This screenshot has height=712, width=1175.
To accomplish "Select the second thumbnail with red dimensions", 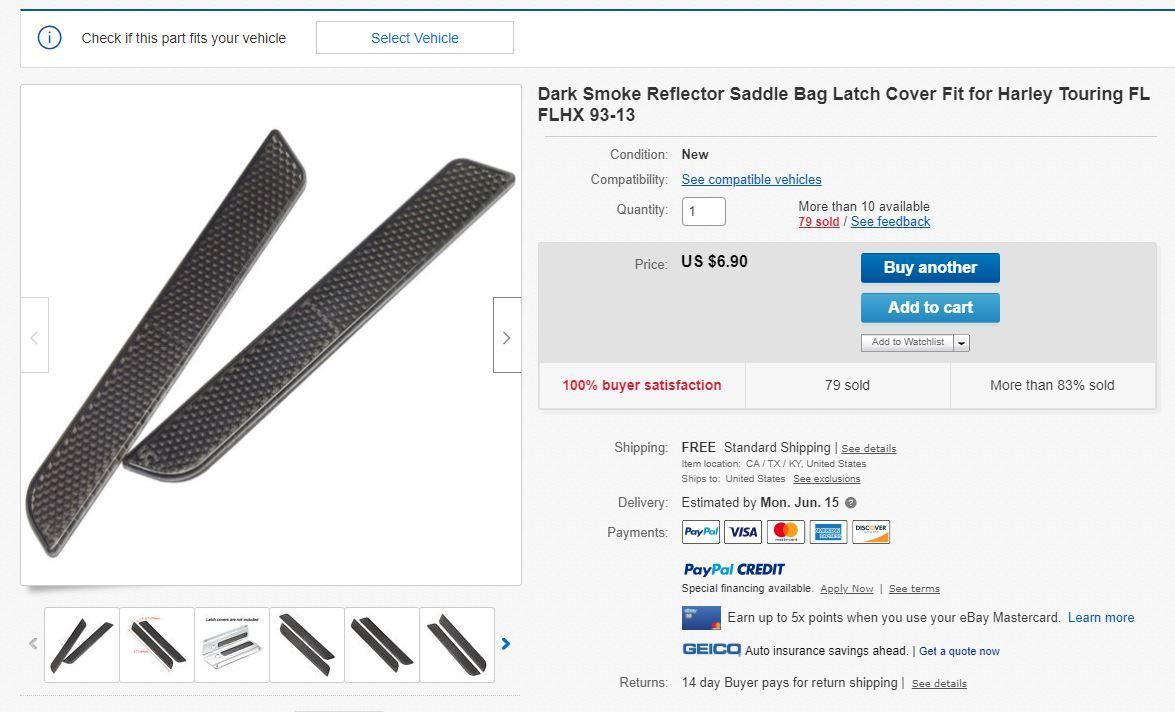I will [x=157, y=645].
